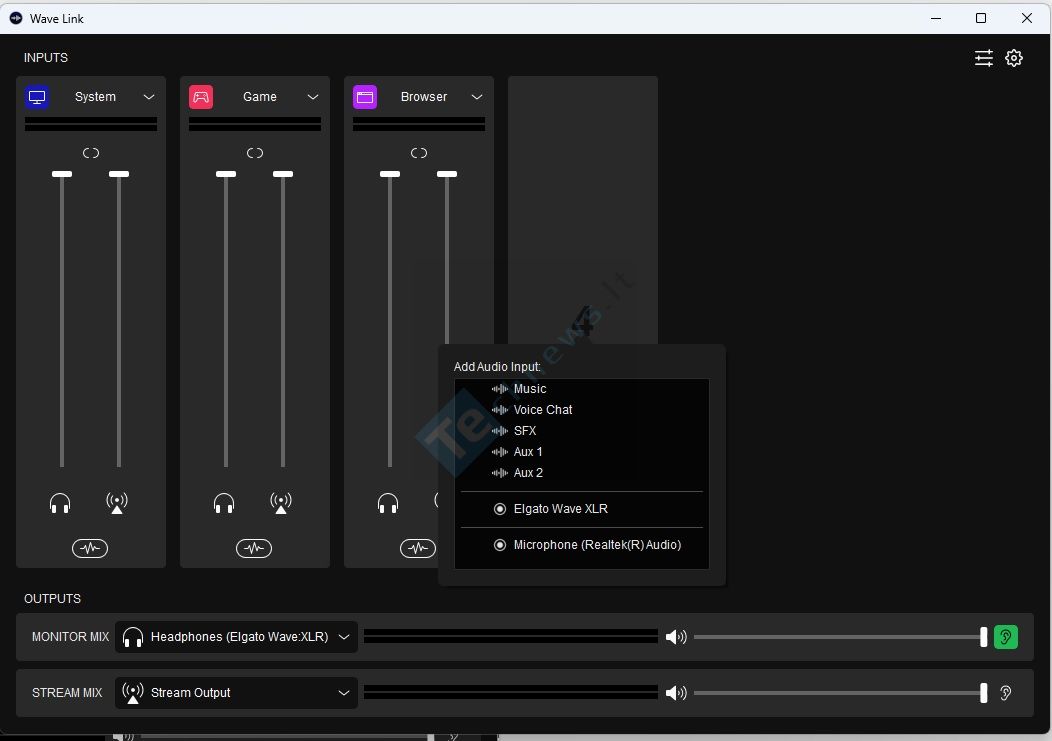Click System channel monitor volume fader handle

coord(62,174)
